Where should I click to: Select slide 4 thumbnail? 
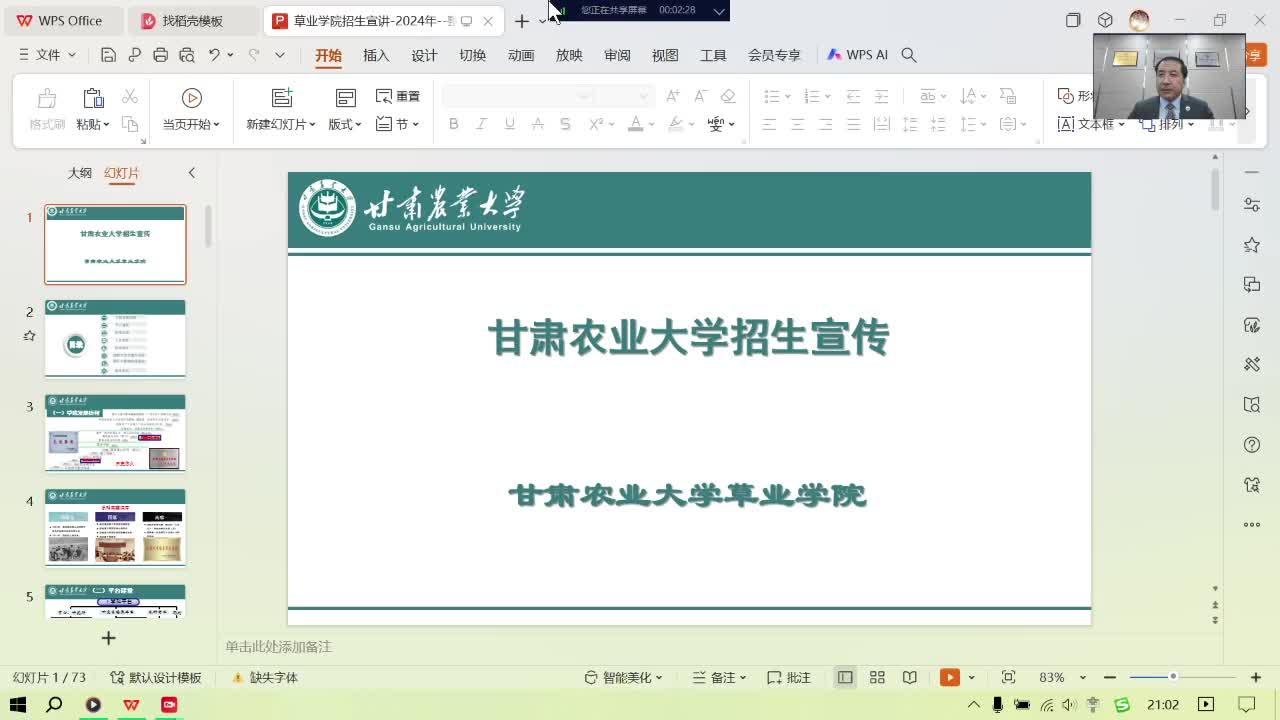(115, 527)
